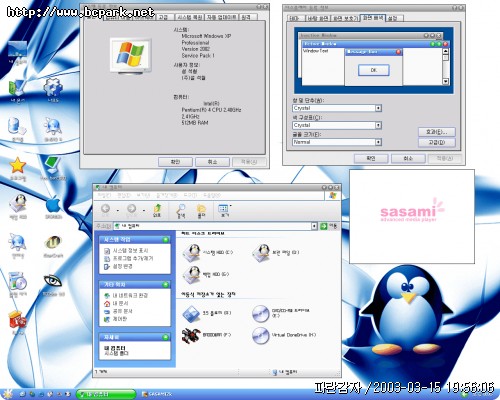Click 확인 in the System Properties dialog
Image resolution: width=500 pixels, height=400 pixels.
[175, 162]
